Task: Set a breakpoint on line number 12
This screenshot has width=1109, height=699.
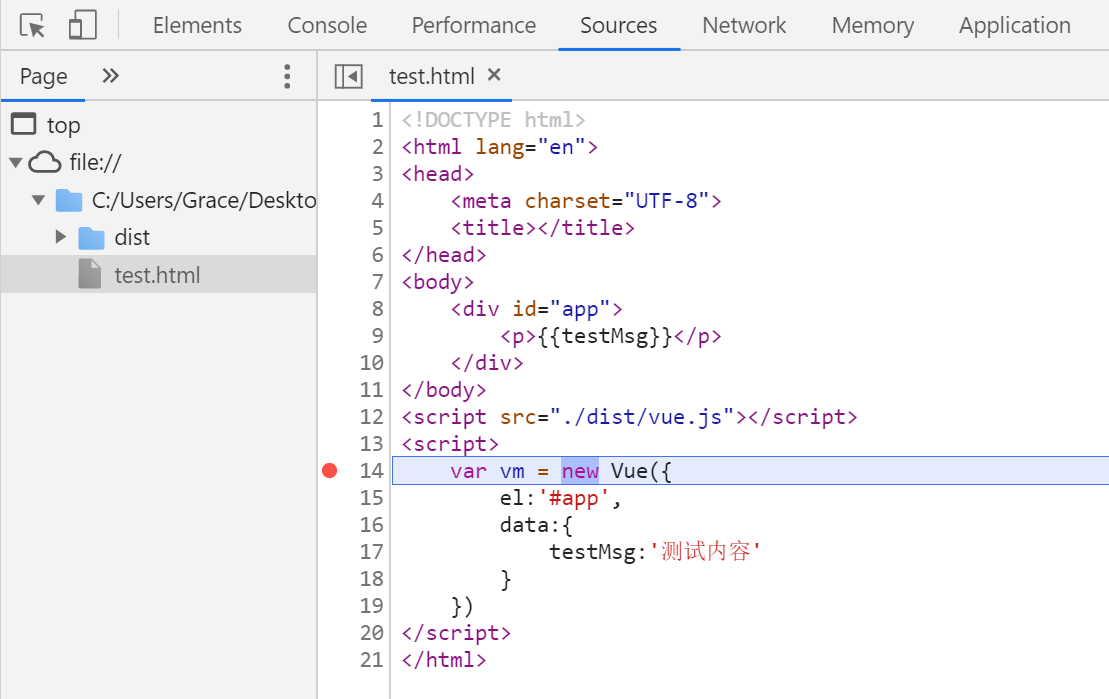Action: (x=371, y=417)
